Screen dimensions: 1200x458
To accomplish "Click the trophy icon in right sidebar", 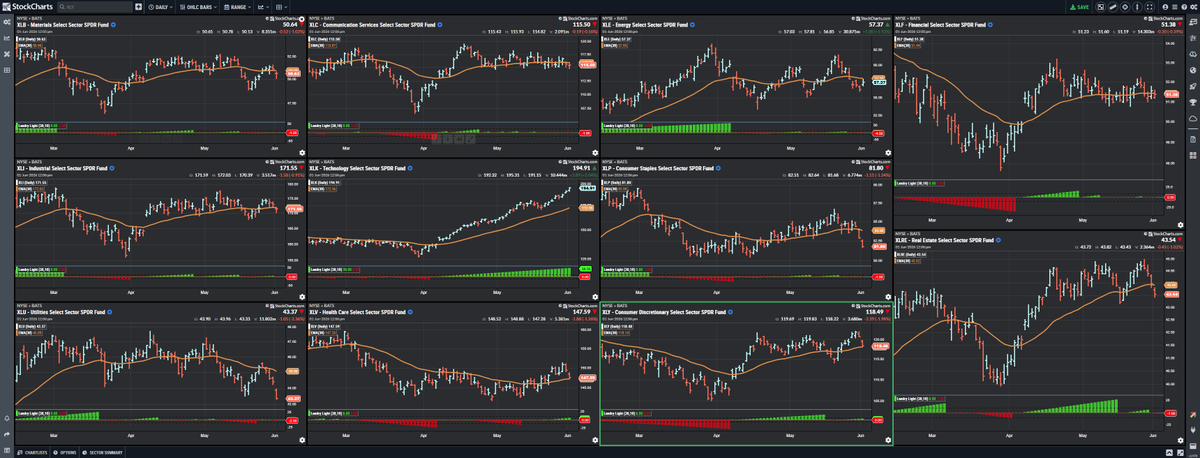I will click(x=1192, y=102).
